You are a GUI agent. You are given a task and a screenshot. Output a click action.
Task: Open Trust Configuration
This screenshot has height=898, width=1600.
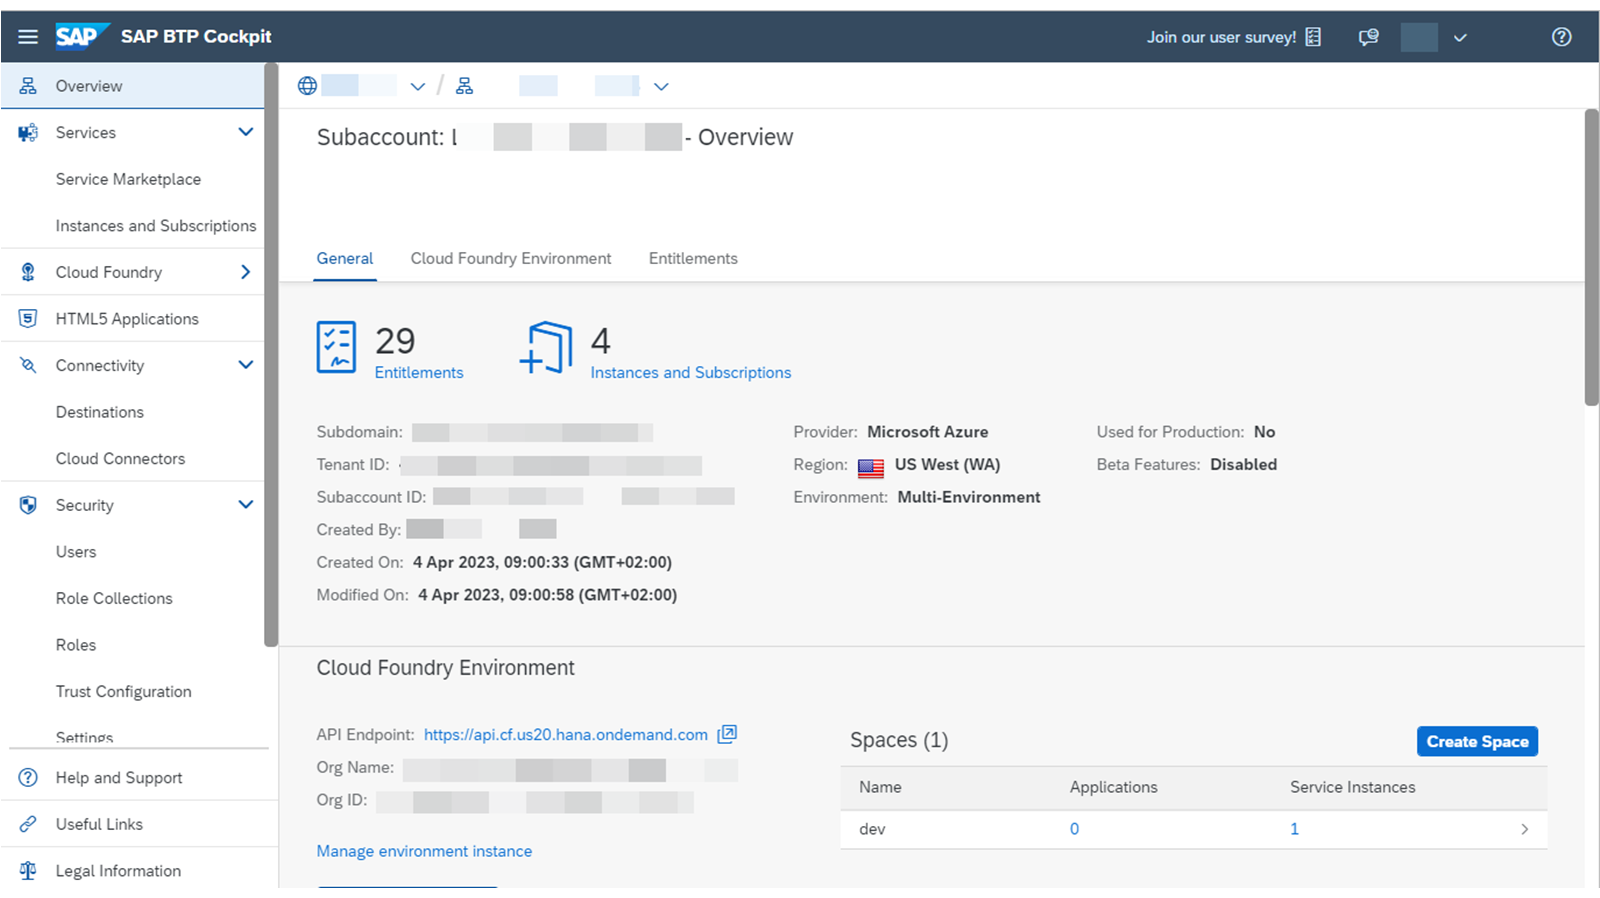coord(123,691)
